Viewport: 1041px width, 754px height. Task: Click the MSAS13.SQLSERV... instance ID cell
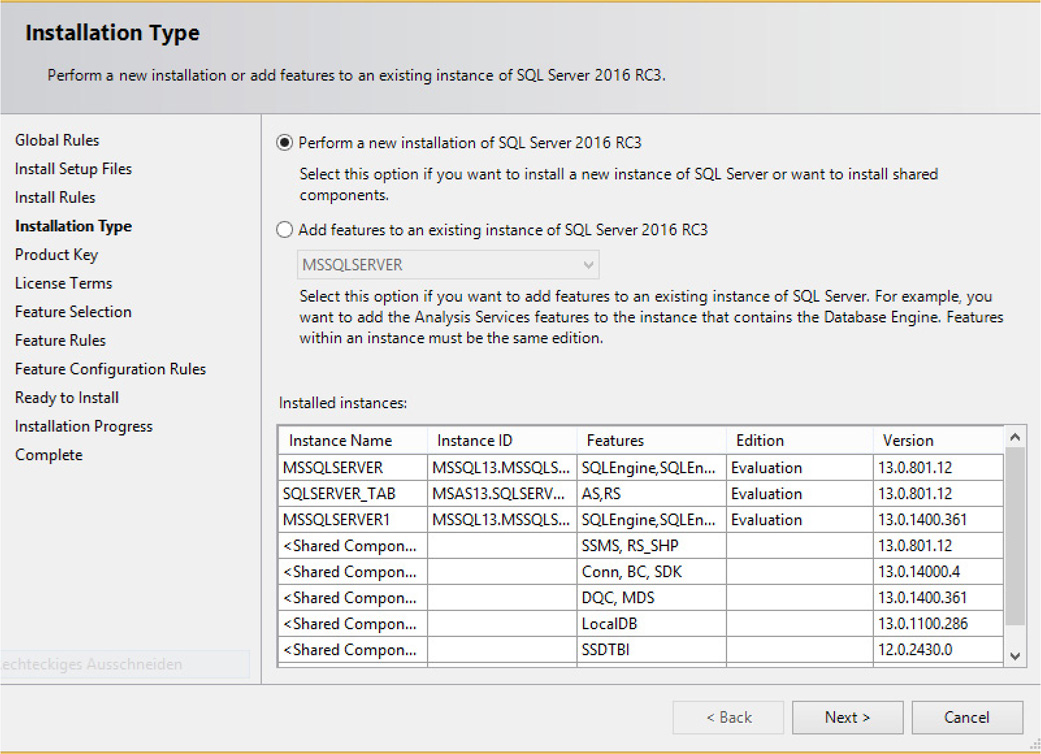[x=503, y=494]
